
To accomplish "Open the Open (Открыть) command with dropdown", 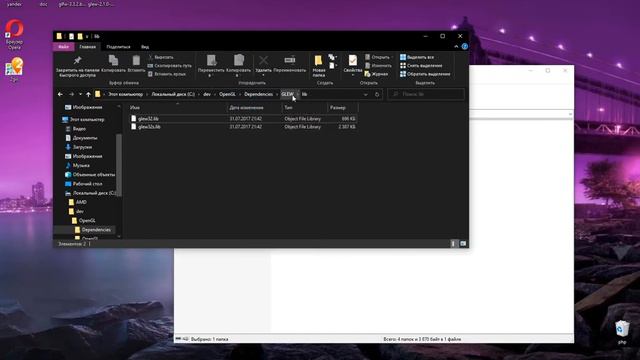I will pyautogui.click(x=379, y=57).
